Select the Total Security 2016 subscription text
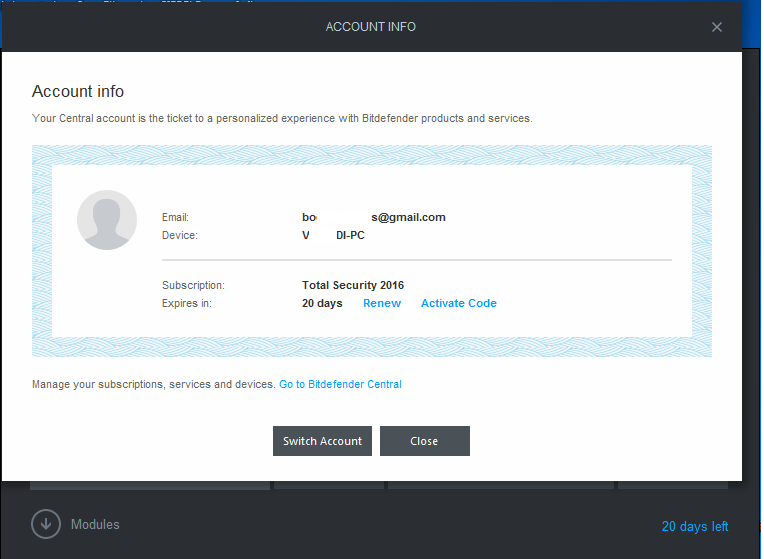The height and width of the screenshot is (559, 764). pyautogui.click(x=353, y=285)
